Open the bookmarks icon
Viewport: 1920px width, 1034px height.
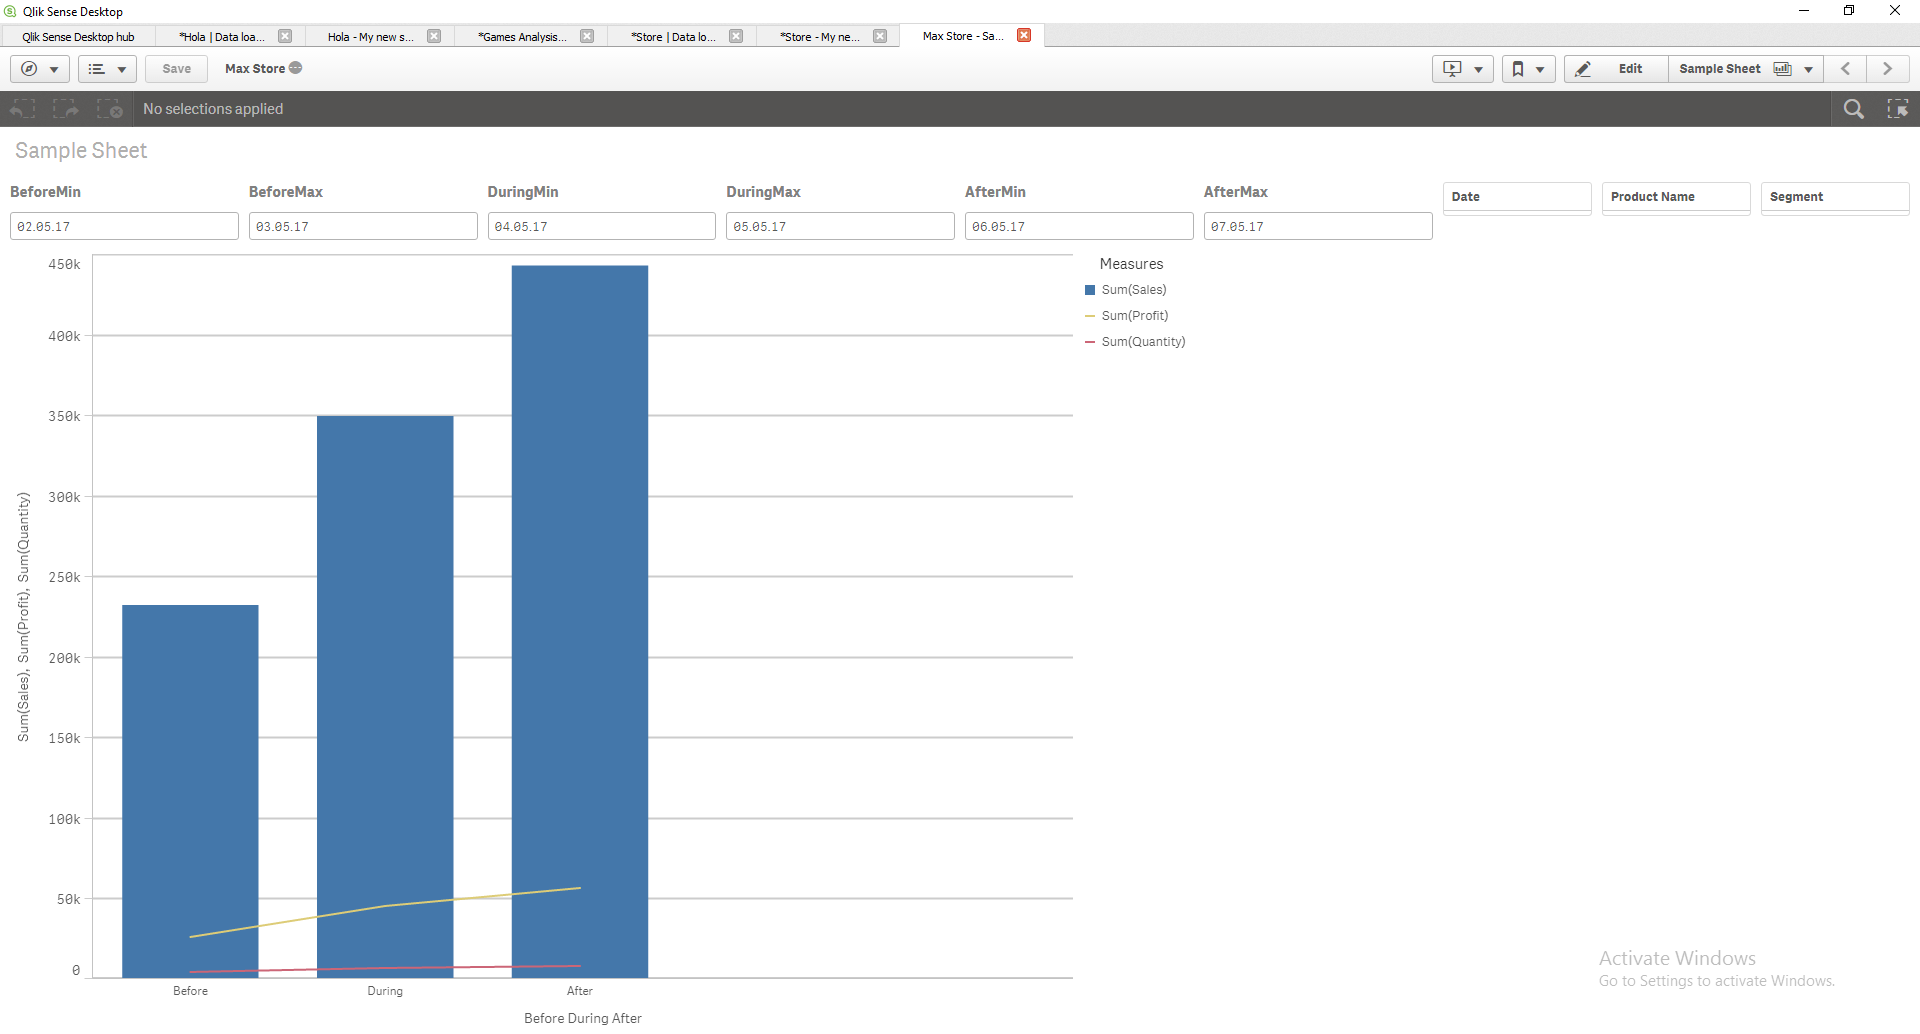[1518, 69]
